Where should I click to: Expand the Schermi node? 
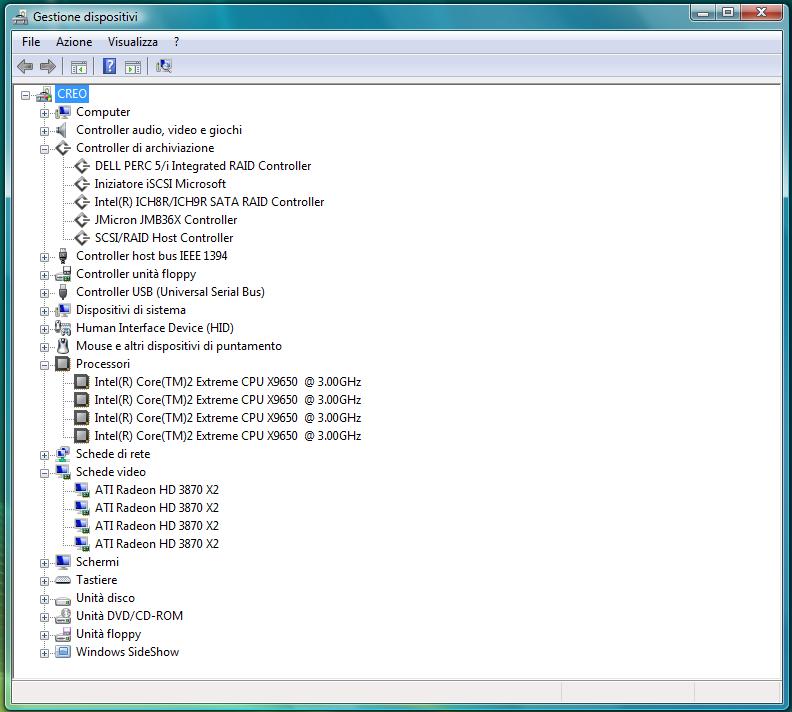[x=44, y=563]
